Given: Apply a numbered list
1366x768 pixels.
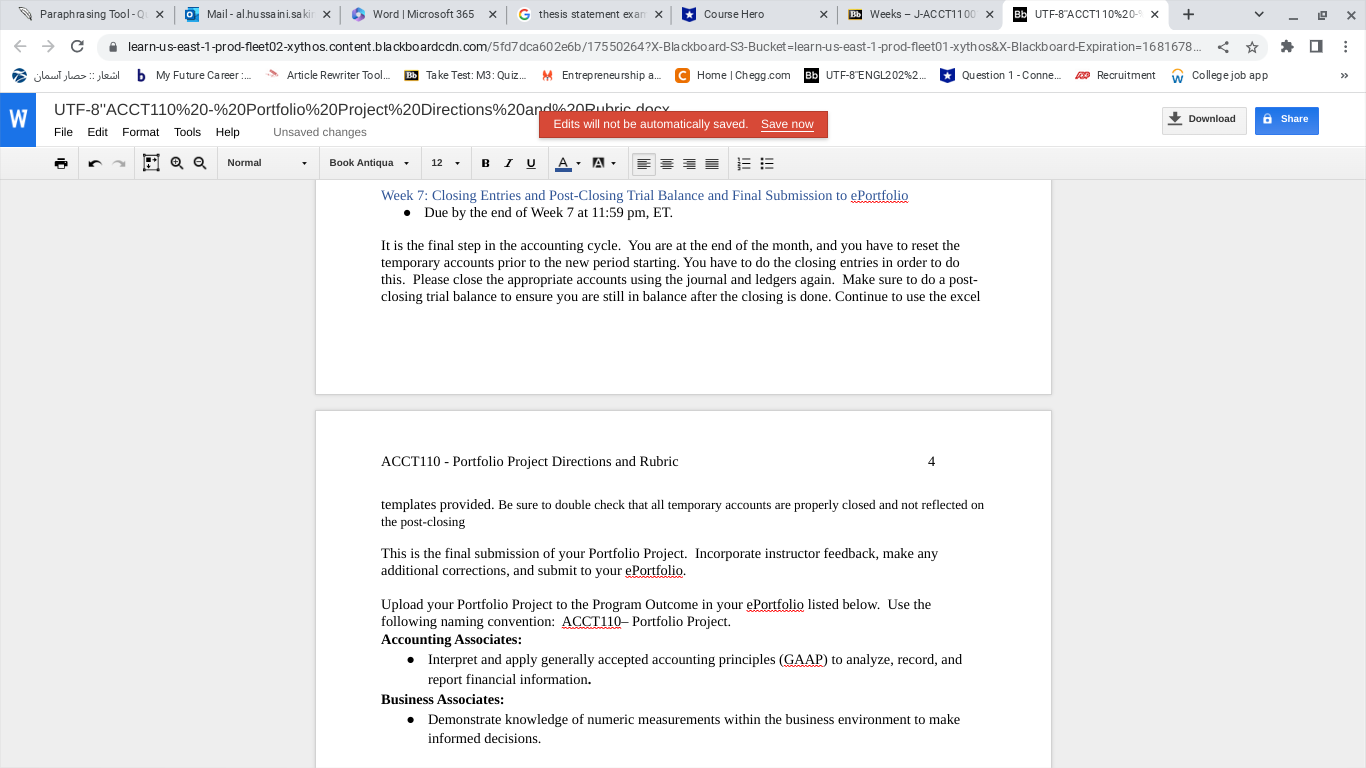Looking at the screenshot, I should click(742, 163).
